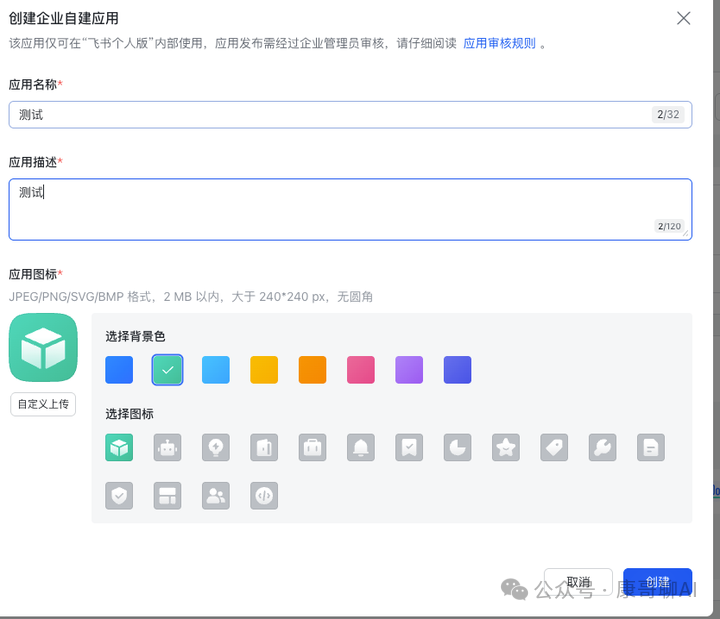This screenshot has width=720, height=619.
Task: Choose the blue background color
Action: 119,370
